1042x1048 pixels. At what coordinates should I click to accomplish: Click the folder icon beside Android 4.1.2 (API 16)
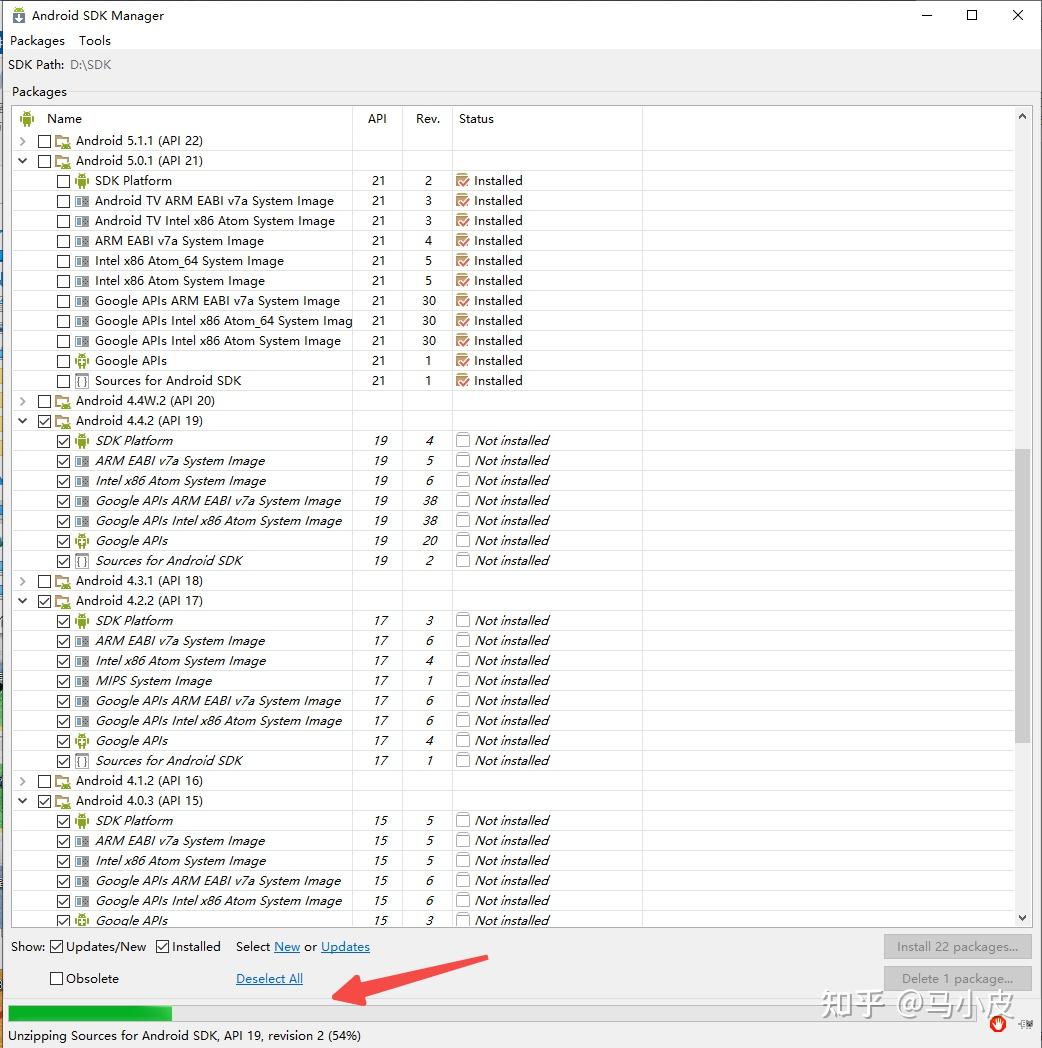pyautogui.click(x=63, y=781)
